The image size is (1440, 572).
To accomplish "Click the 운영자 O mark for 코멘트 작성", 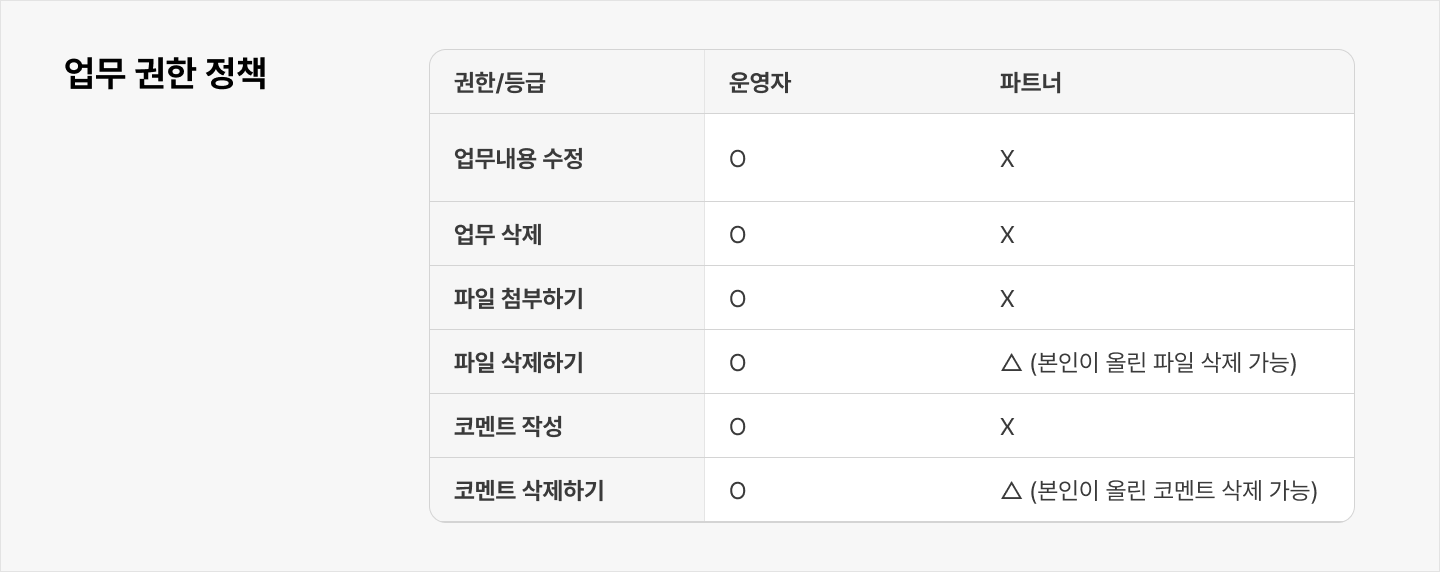I will (x=737, y=427).
